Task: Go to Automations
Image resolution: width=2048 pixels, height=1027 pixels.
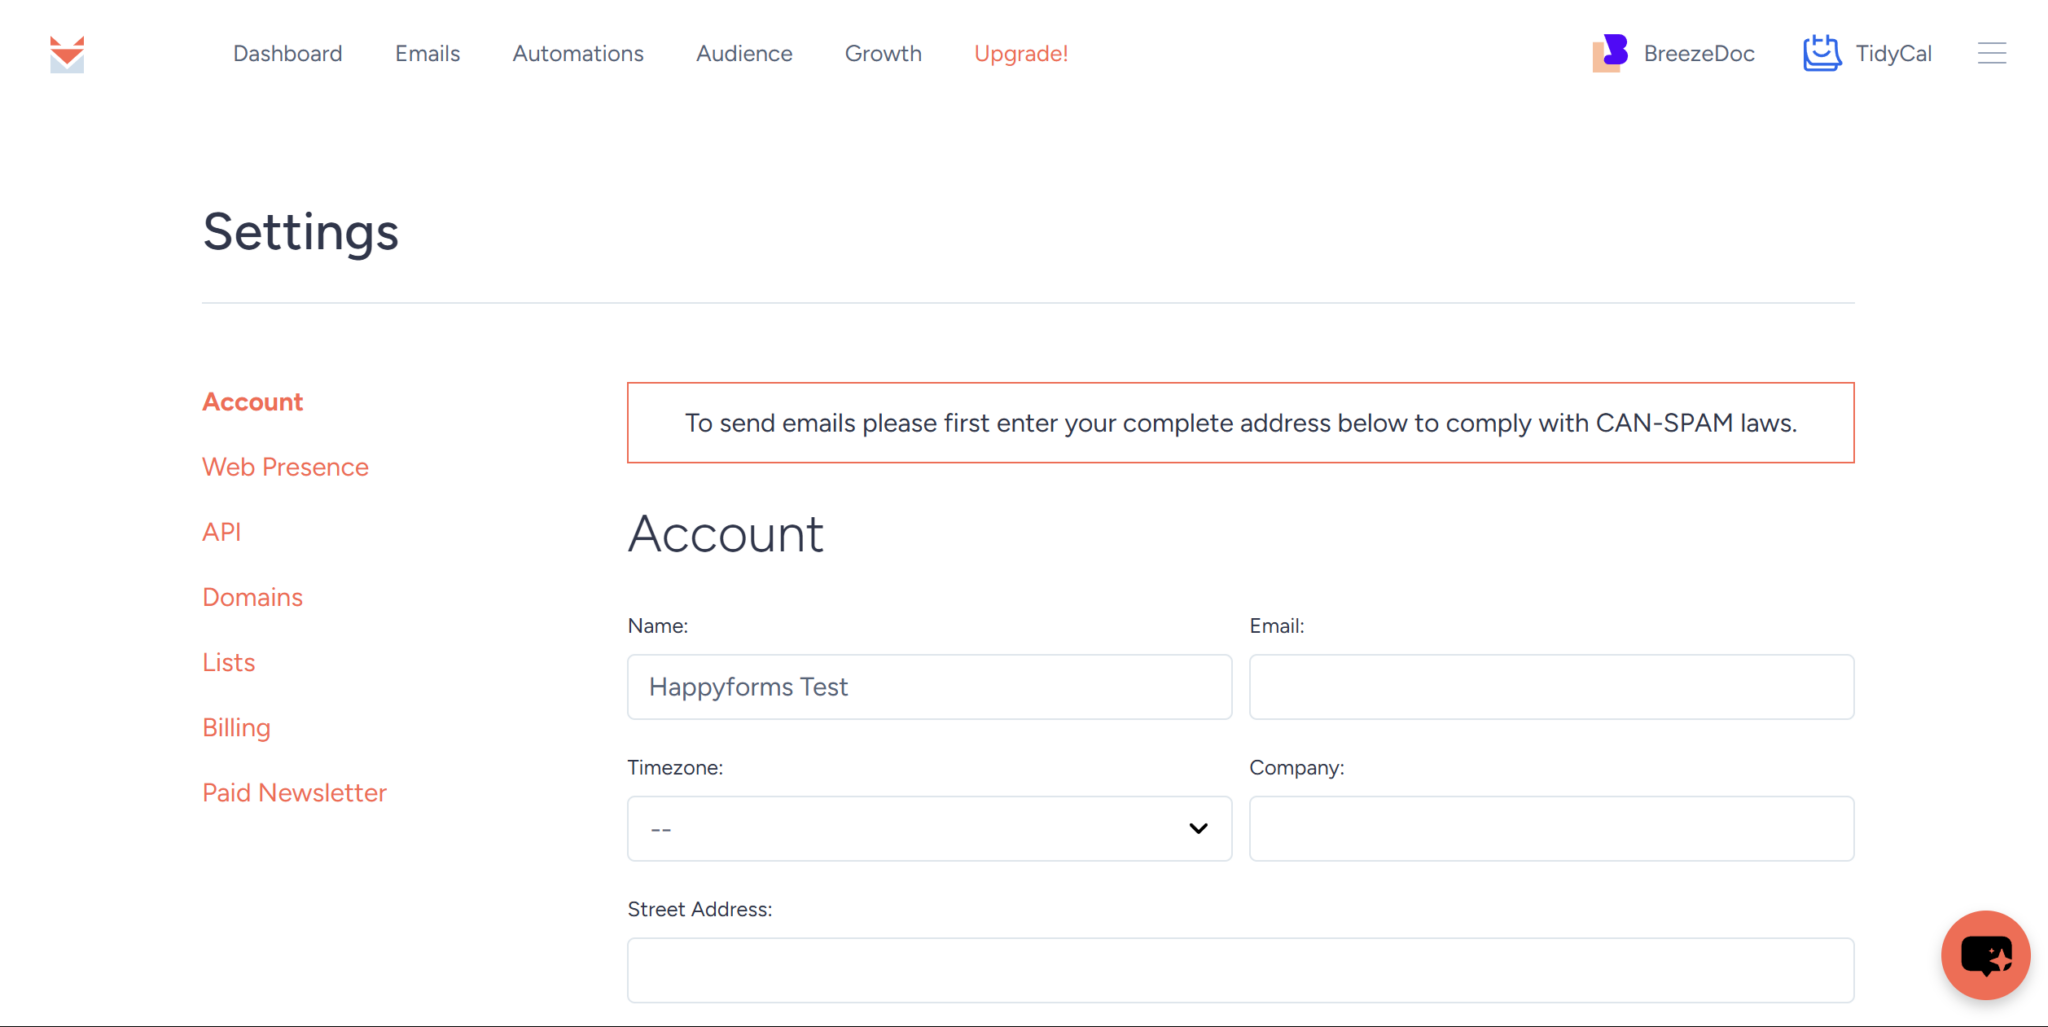Action: coord(577,54)
